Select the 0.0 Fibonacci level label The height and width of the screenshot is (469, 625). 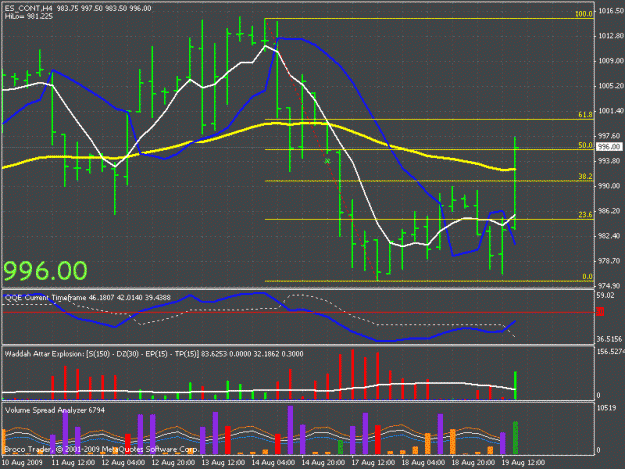pyautogui.click(x=587, y=277)
